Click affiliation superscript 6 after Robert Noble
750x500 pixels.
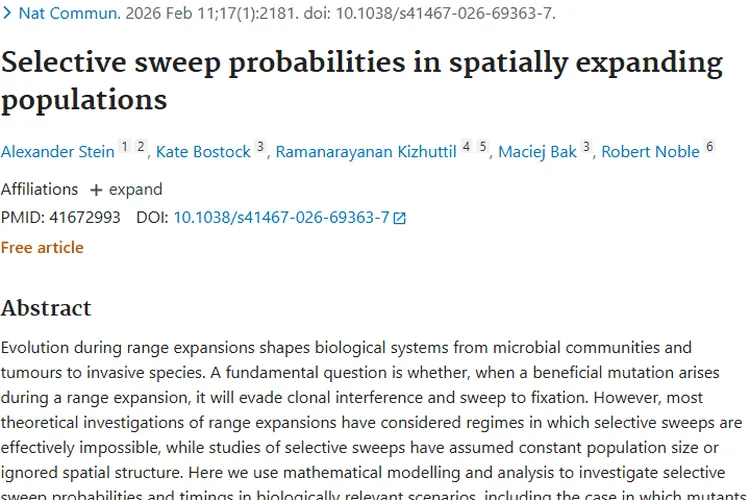pos(710,147)
